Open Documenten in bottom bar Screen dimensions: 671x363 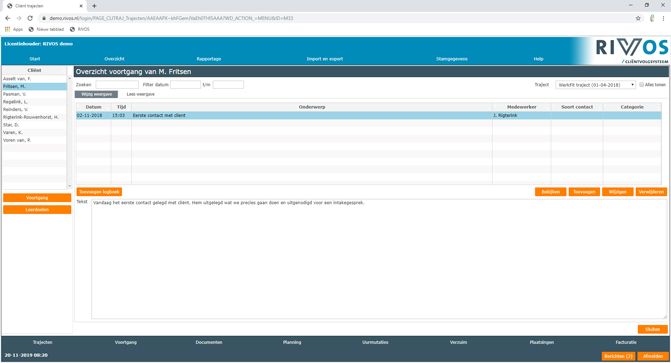click(209, 342)
